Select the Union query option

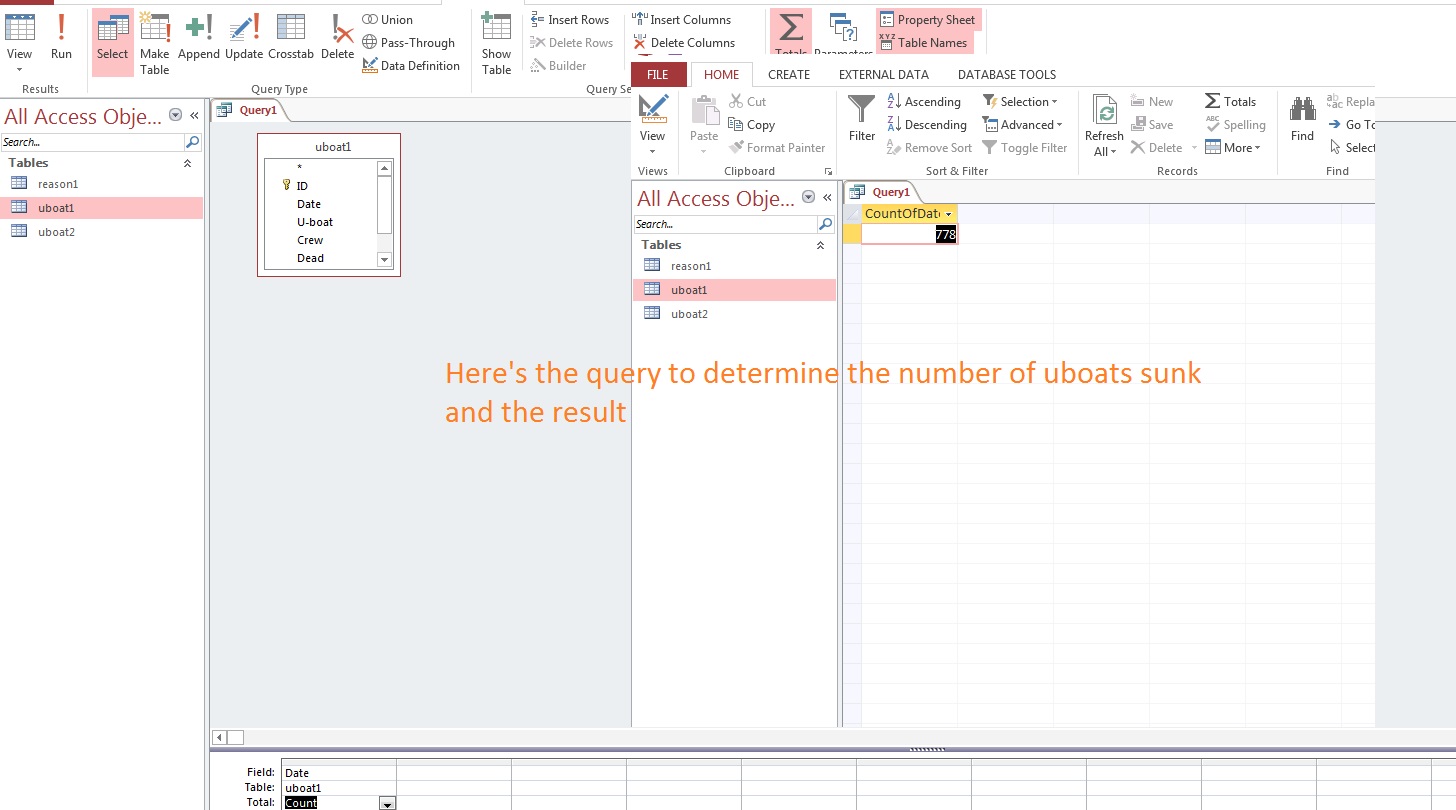(387, 19)
